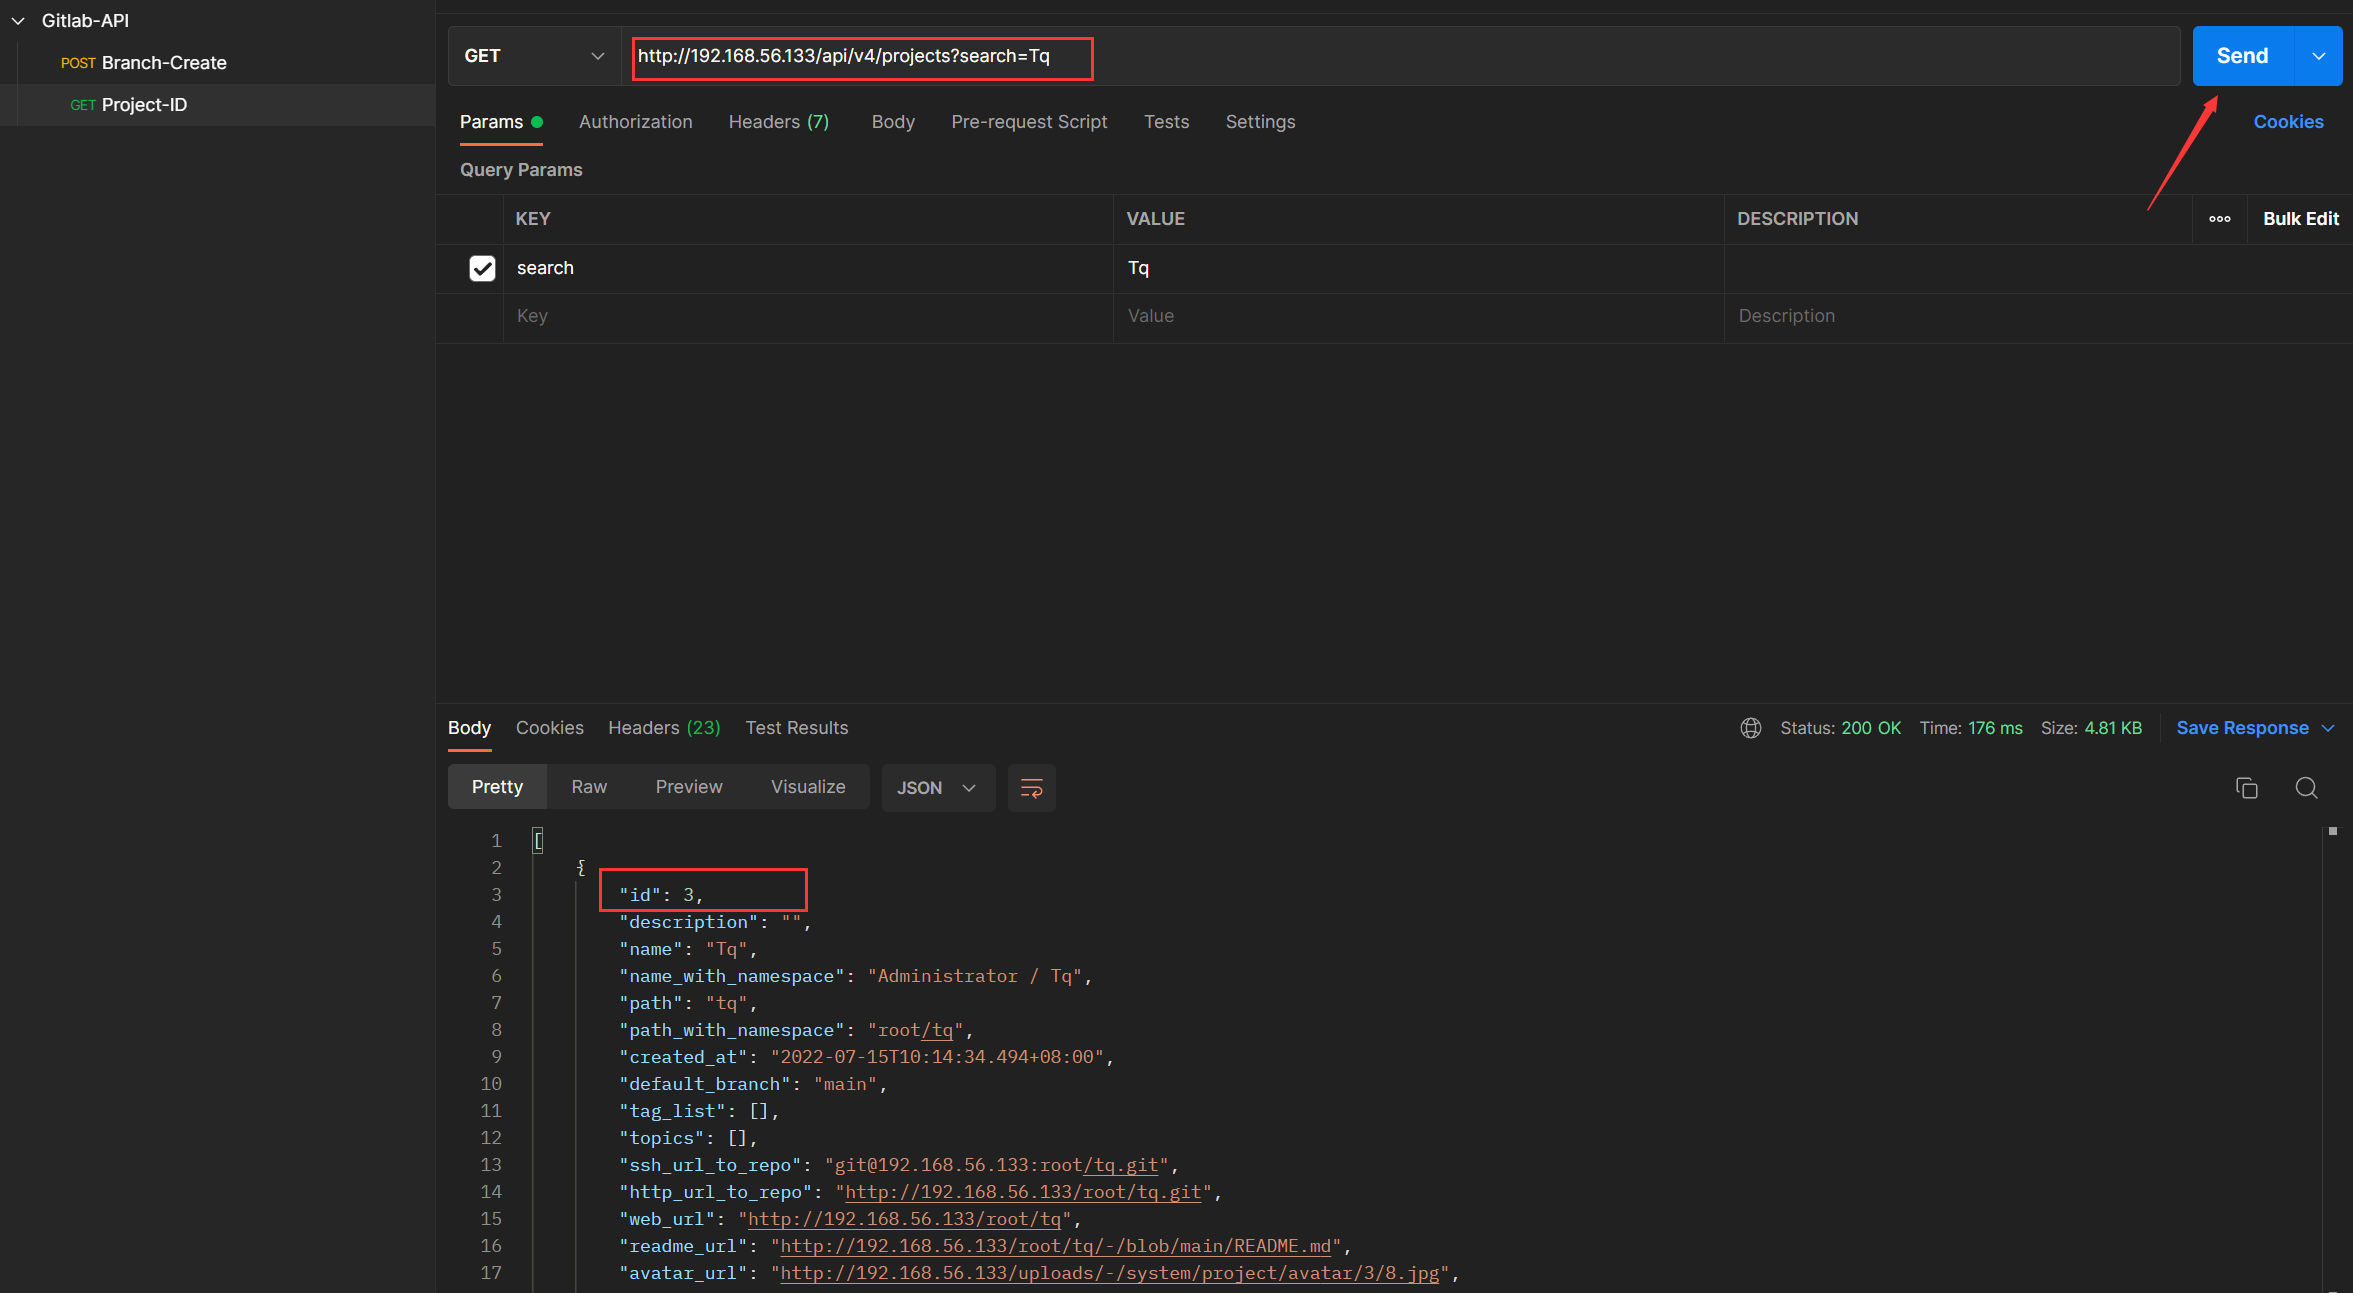The image size is (2353, 1293).
Task: Click Bulk Edit
Action: [x=2300, y=219]
